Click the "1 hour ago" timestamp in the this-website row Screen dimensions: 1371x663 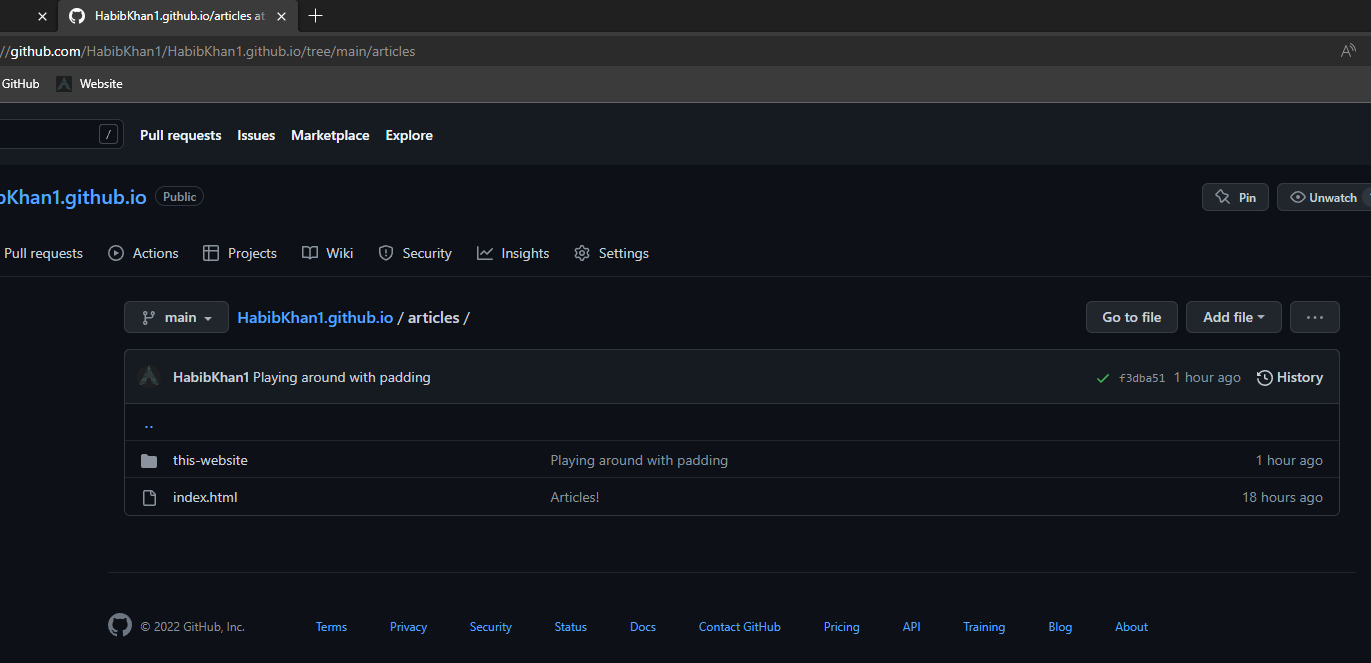pyautogui.click(x=1289, y=460)
